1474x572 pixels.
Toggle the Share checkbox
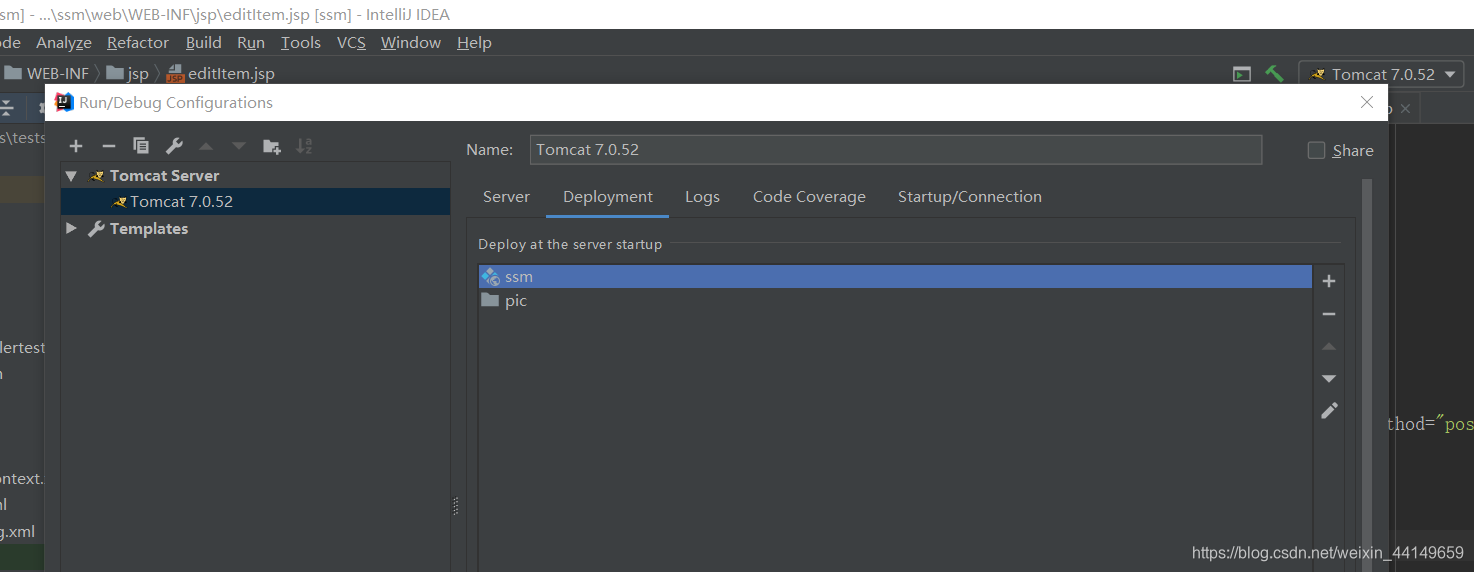tap(1316, 150)
